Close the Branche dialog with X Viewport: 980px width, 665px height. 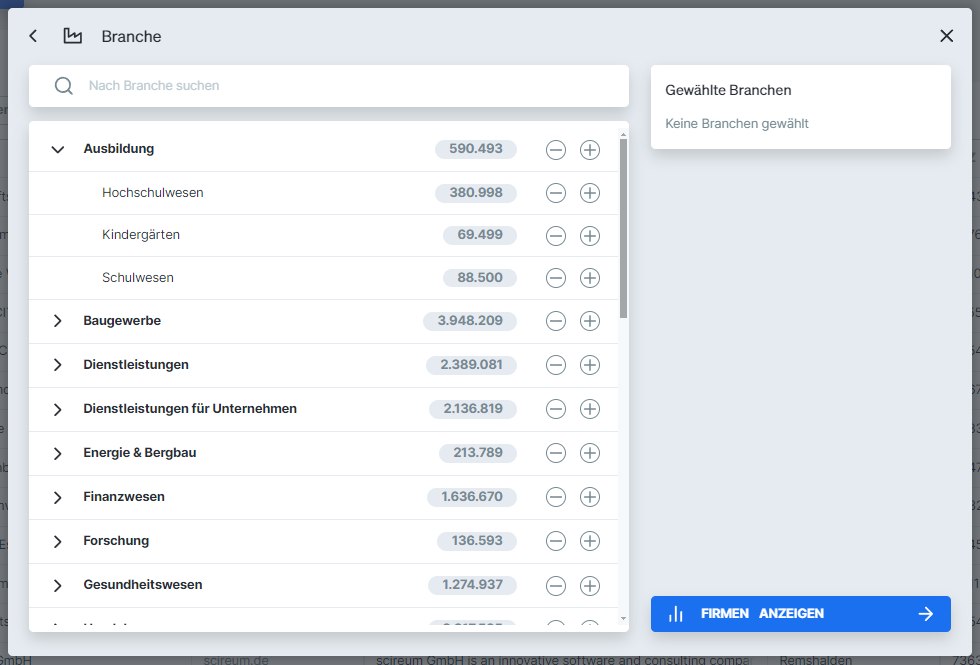[946, 36]
